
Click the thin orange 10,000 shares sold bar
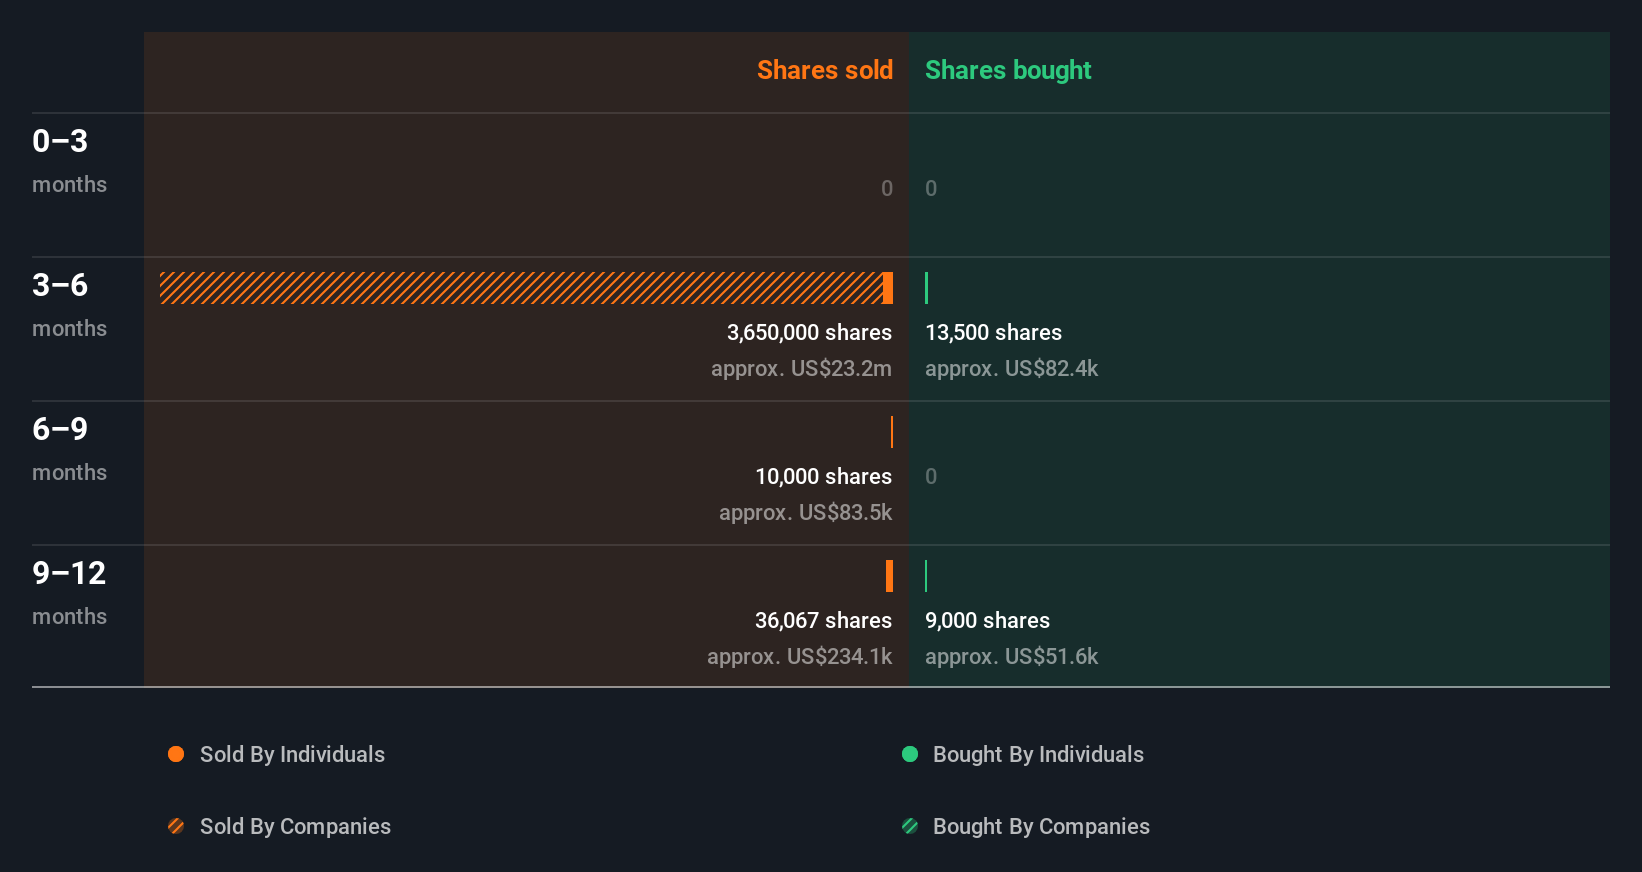click(x=891, y=432)
